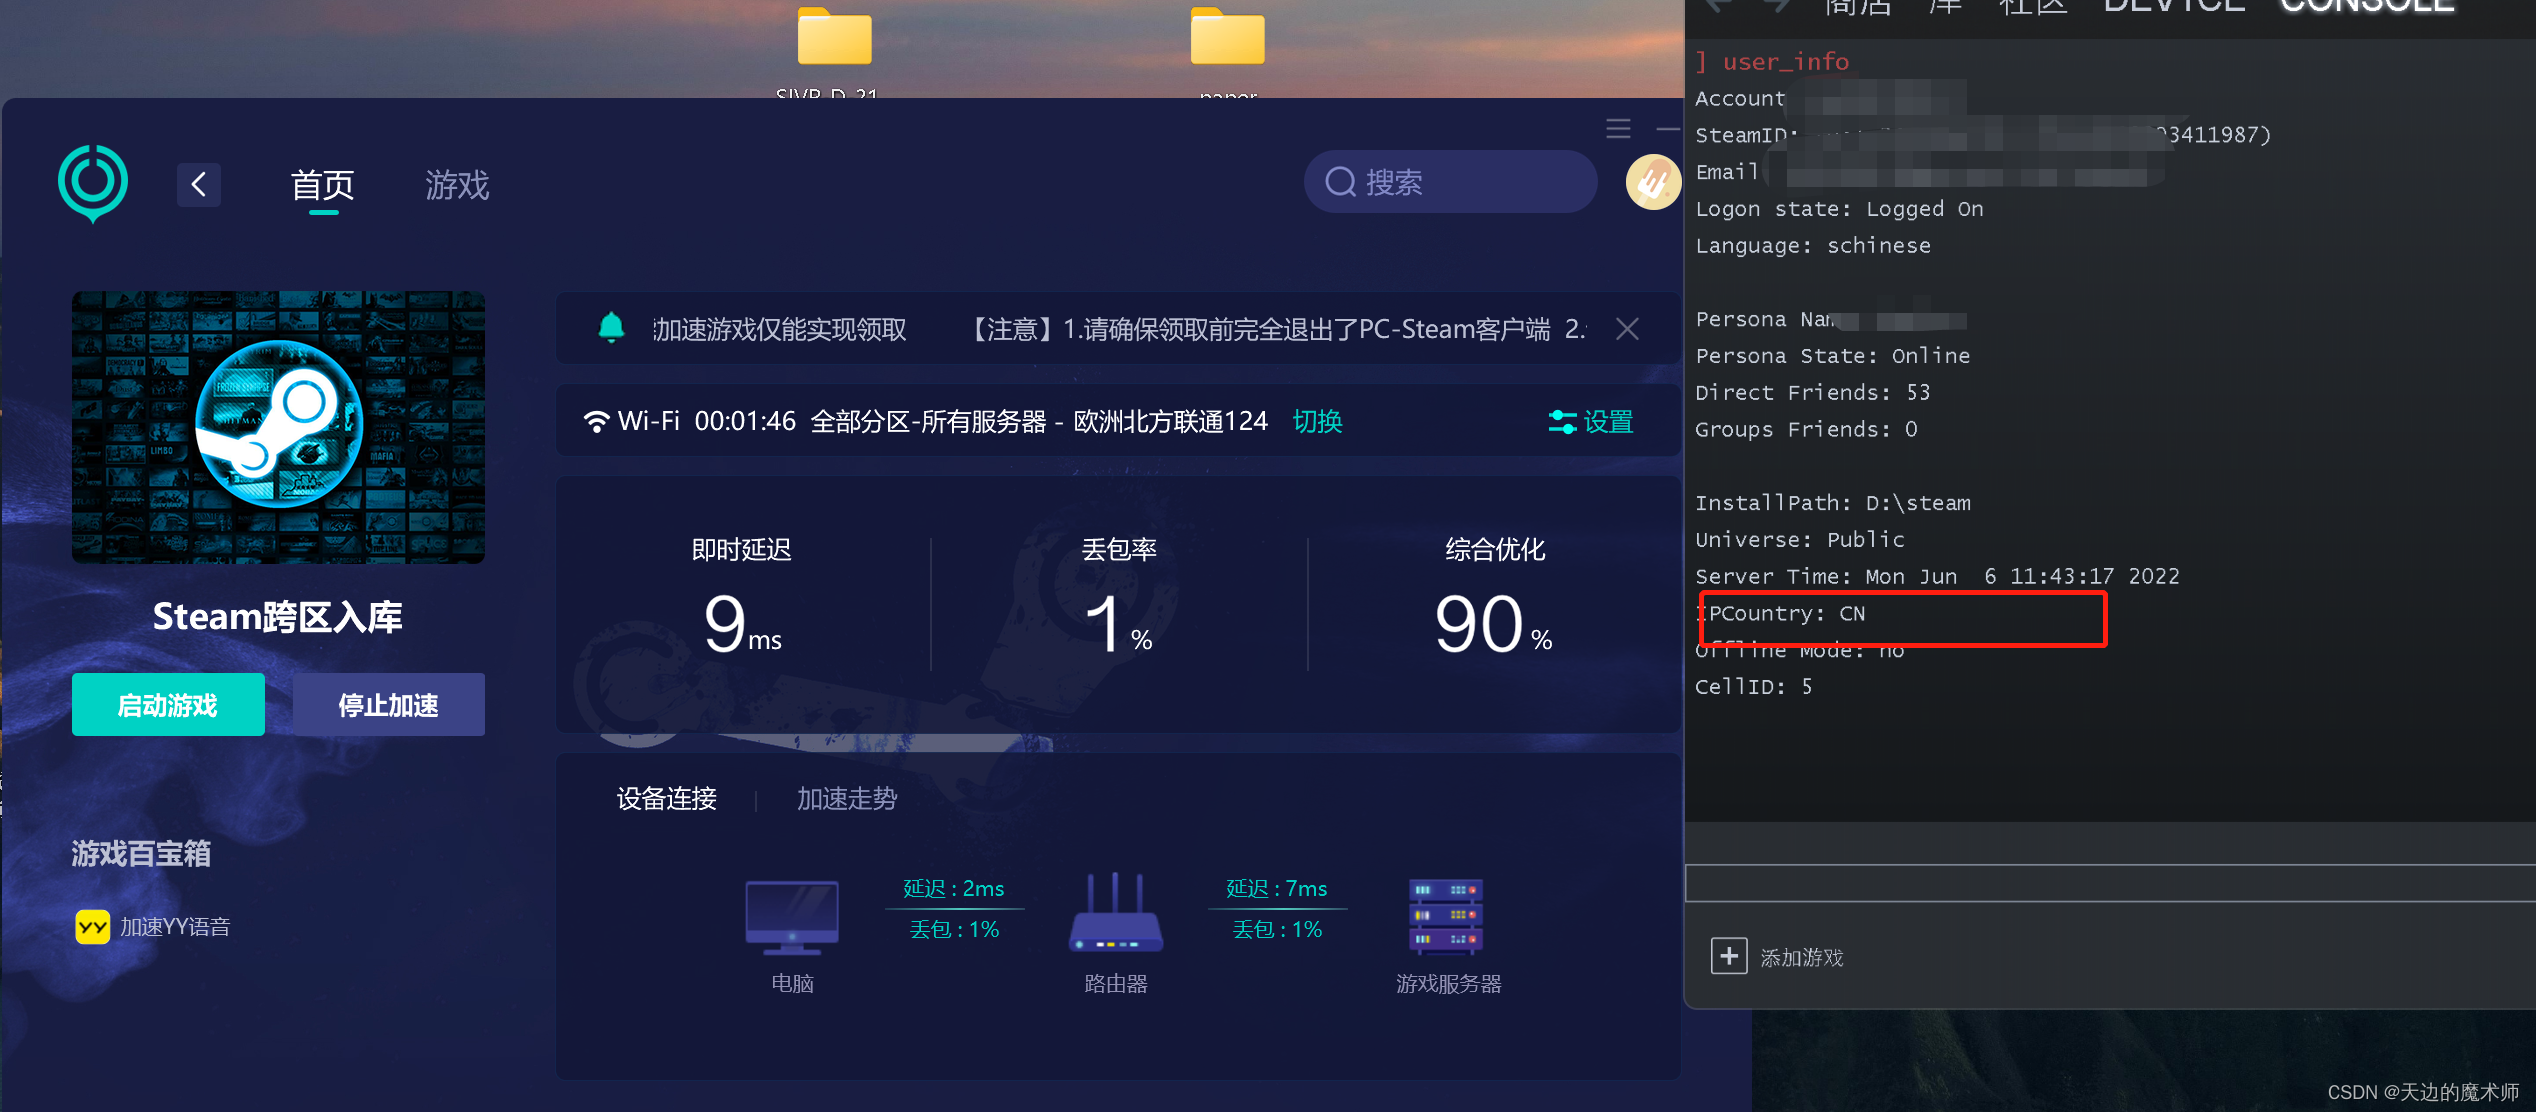Click the 启动游戏 button
The height and width of the screenshot is (1112, 2536).
168,705
